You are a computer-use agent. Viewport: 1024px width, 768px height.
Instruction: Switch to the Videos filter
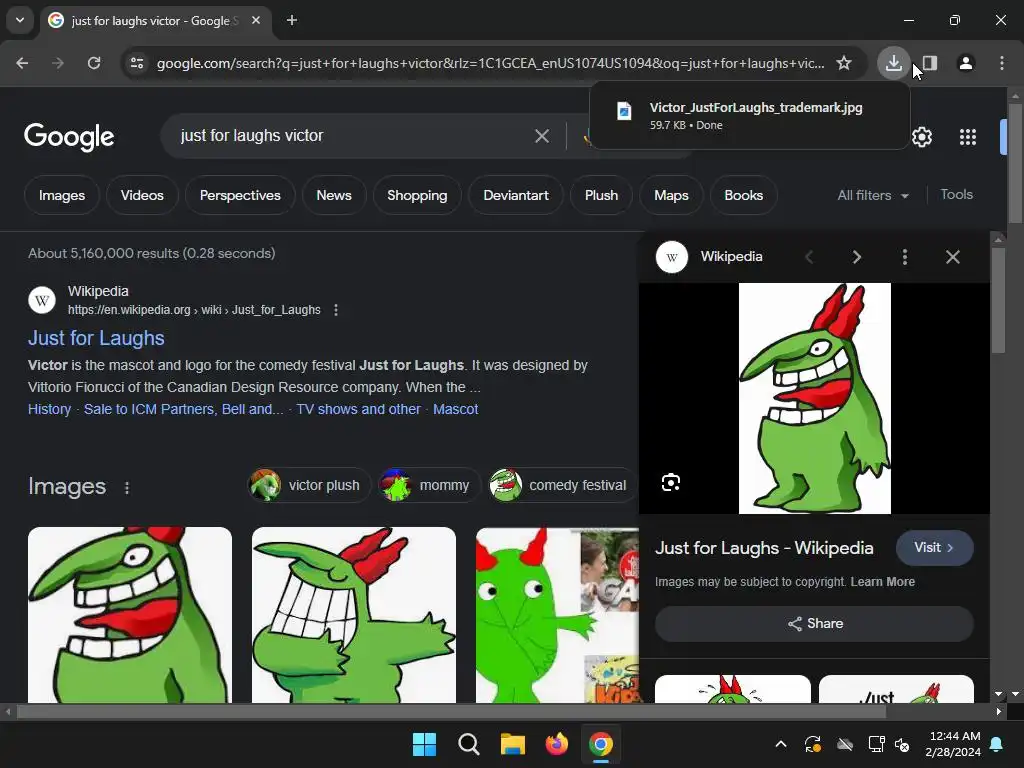tap(142, 195)
